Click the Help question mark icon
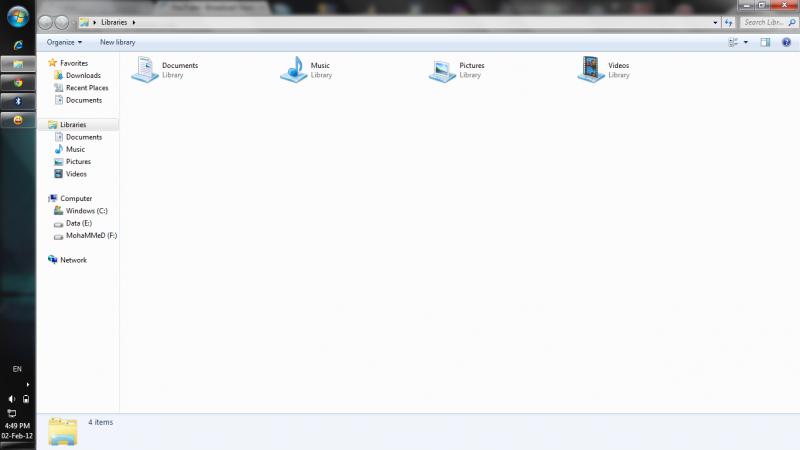 (x=786, y=42)
